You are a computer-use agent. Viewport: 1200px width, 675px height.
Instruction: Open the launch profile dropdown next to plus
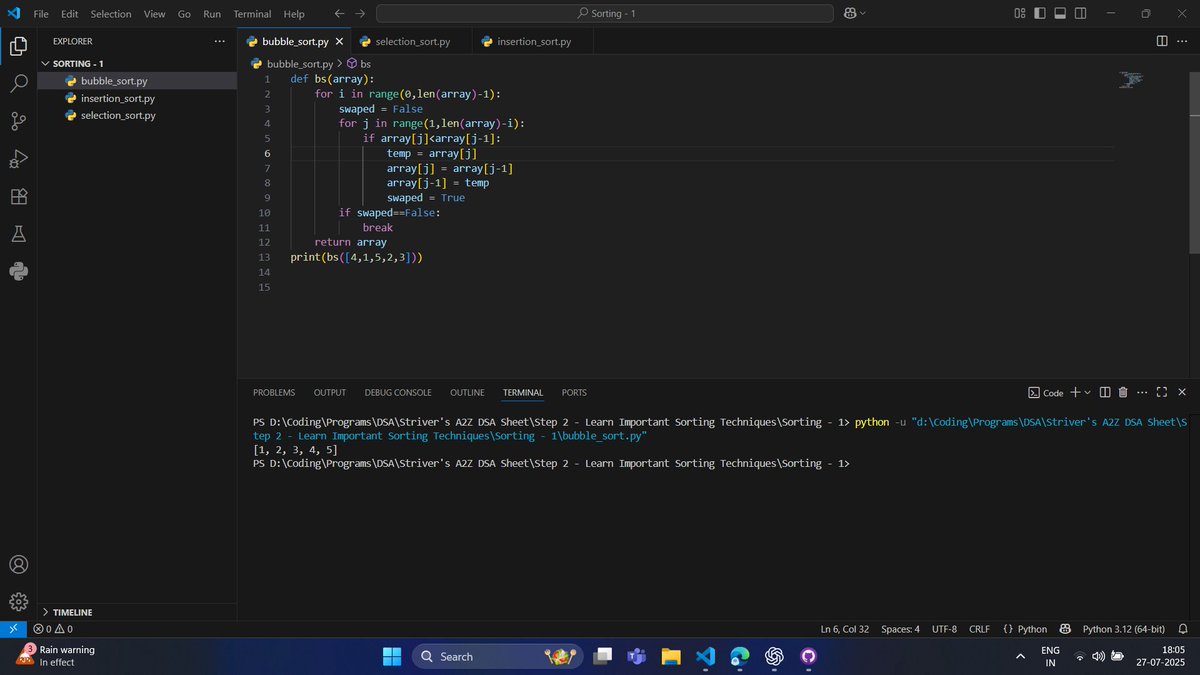coord(1088,392)
